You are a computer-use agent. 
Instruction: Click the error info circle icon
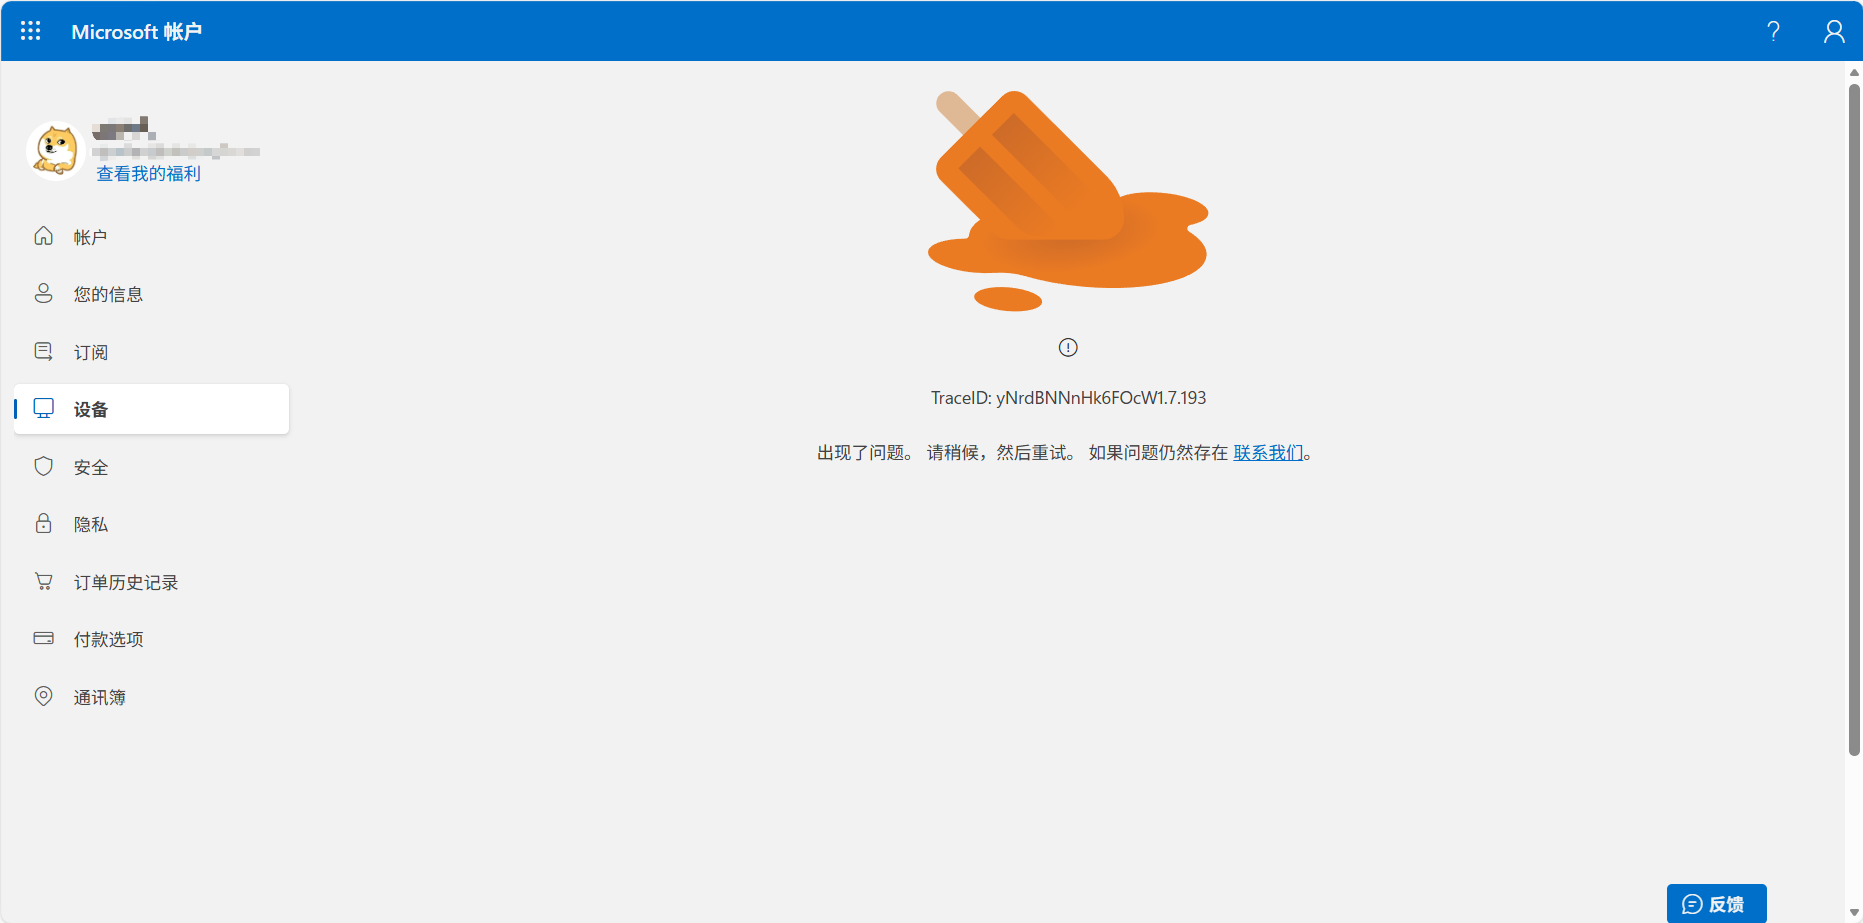click(1068, 347)
